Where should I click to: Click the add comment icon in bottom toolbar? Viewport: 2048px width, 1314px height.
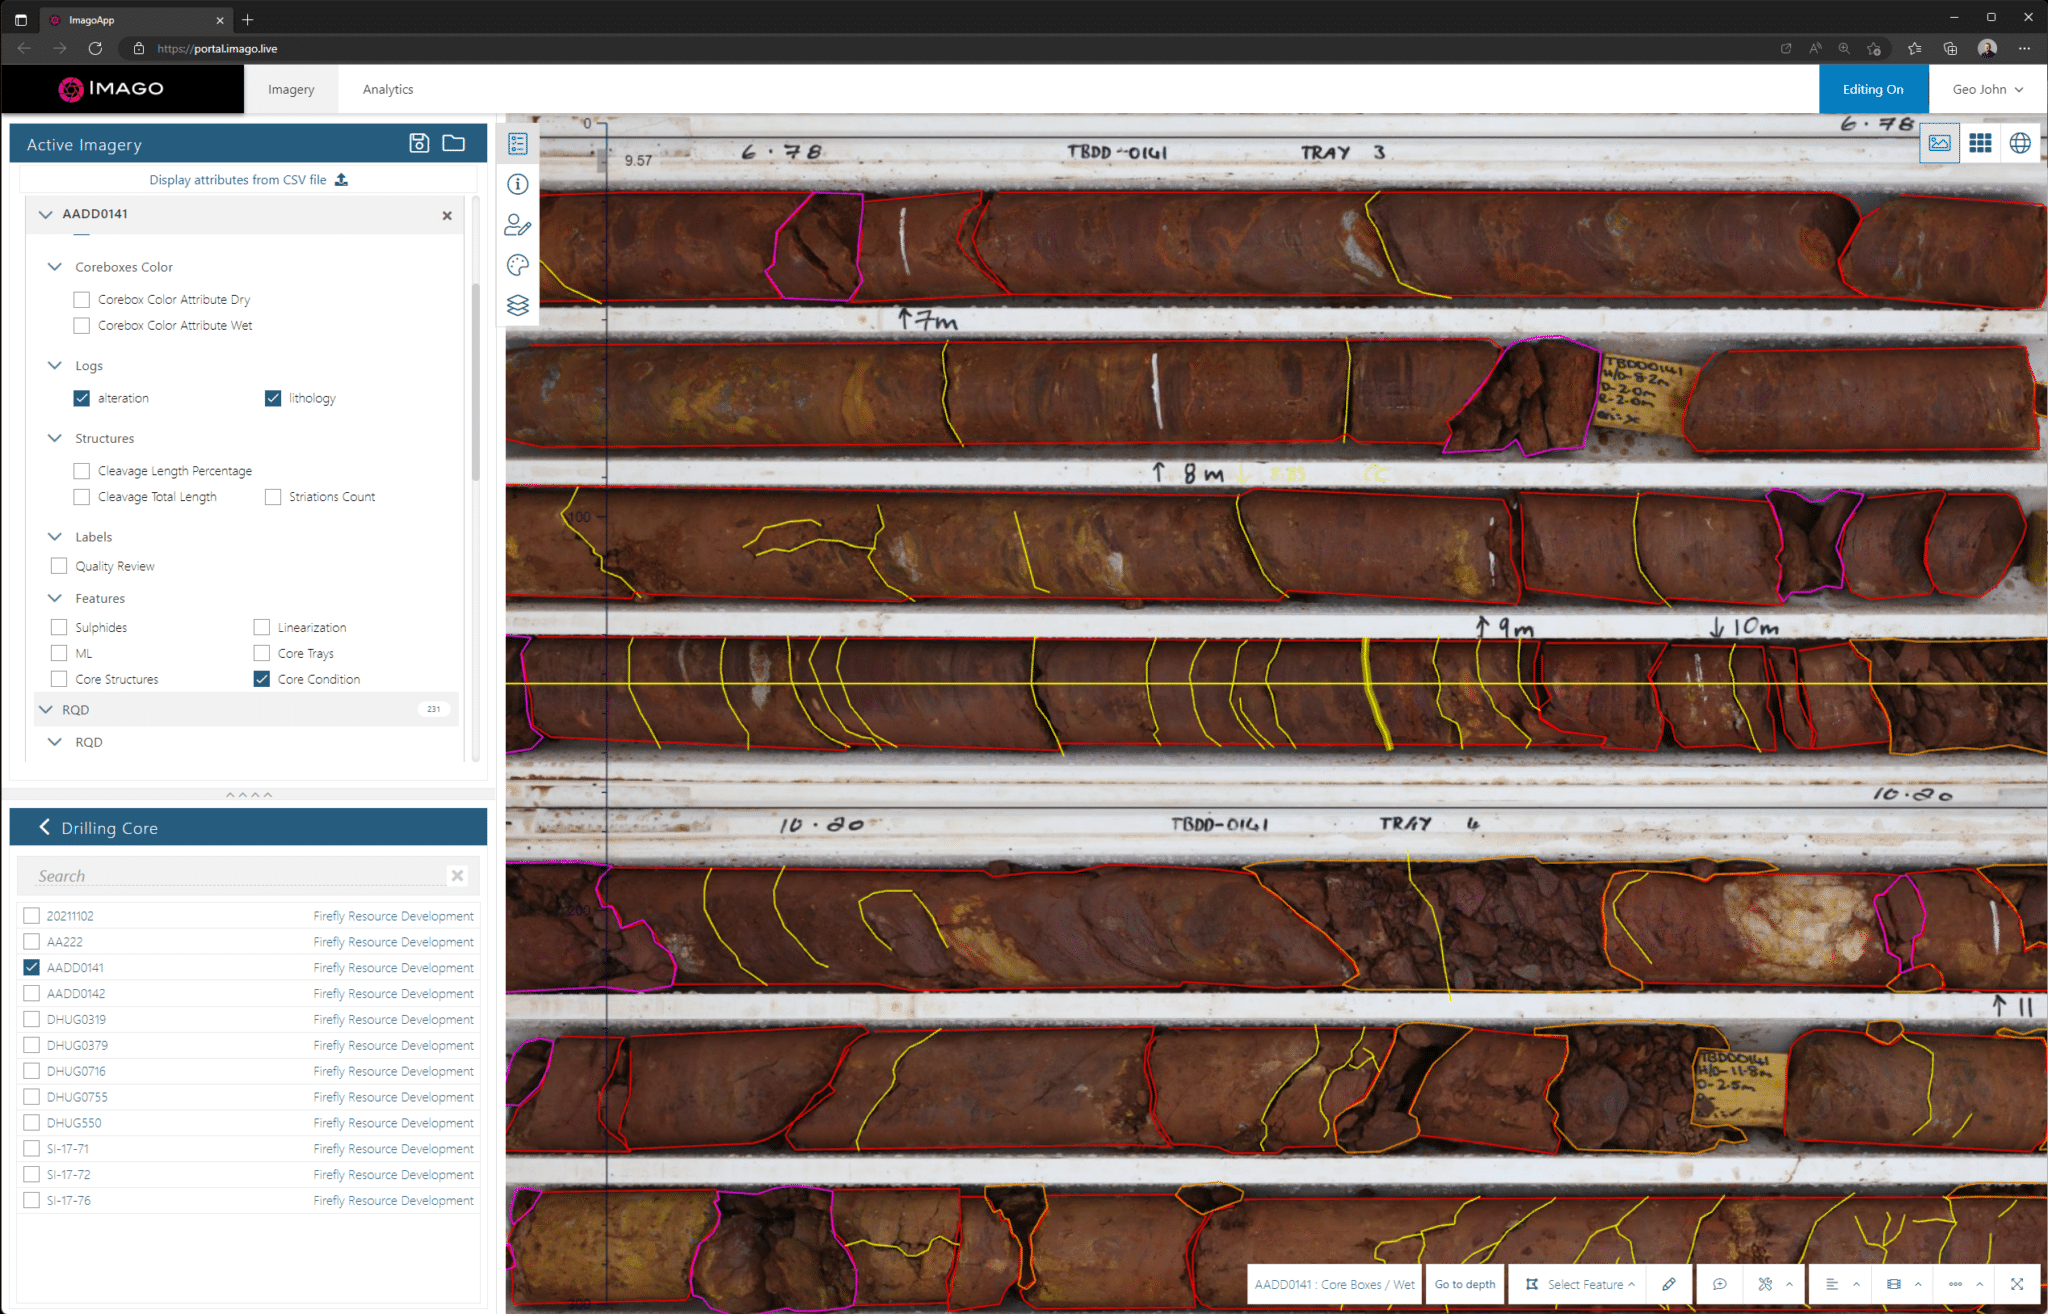pyautogui.click(x=1720, y=1284)
